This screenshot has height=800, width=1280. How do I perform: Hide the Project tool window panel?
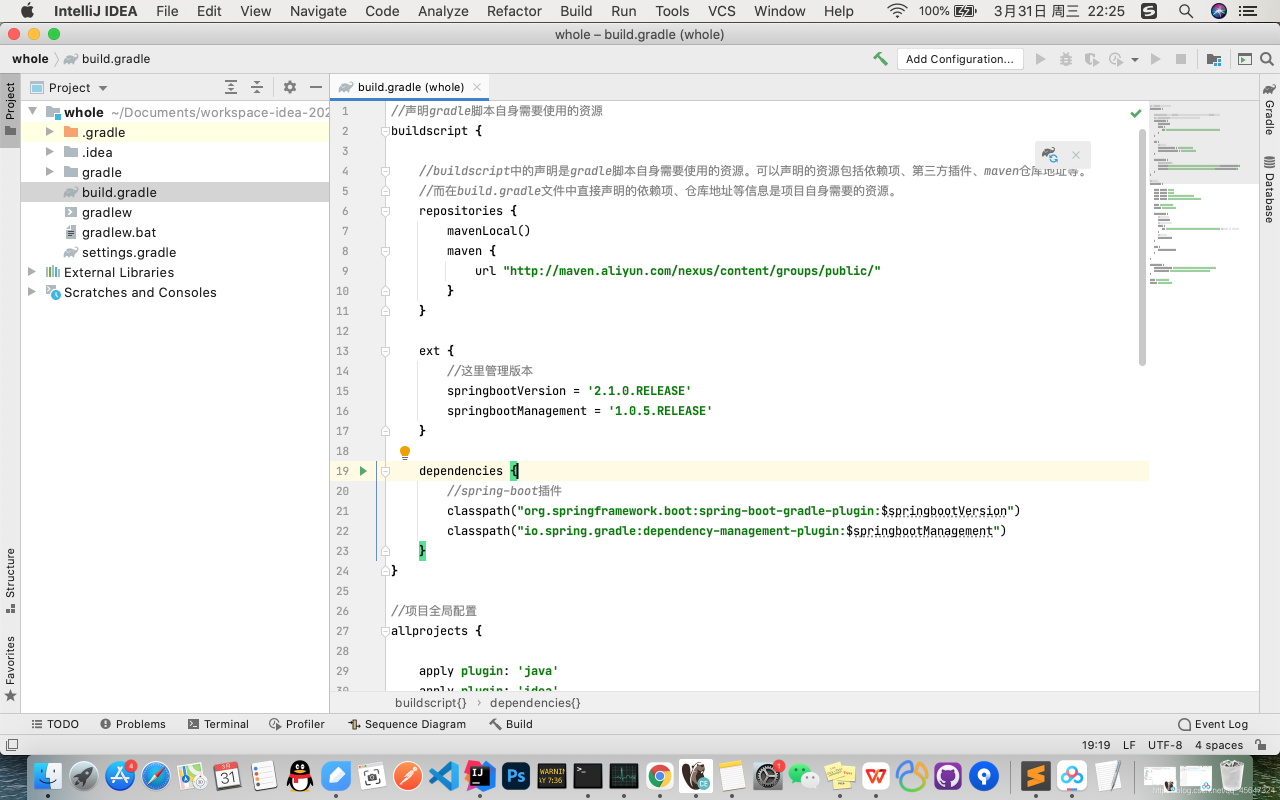[x=316, y=87]
